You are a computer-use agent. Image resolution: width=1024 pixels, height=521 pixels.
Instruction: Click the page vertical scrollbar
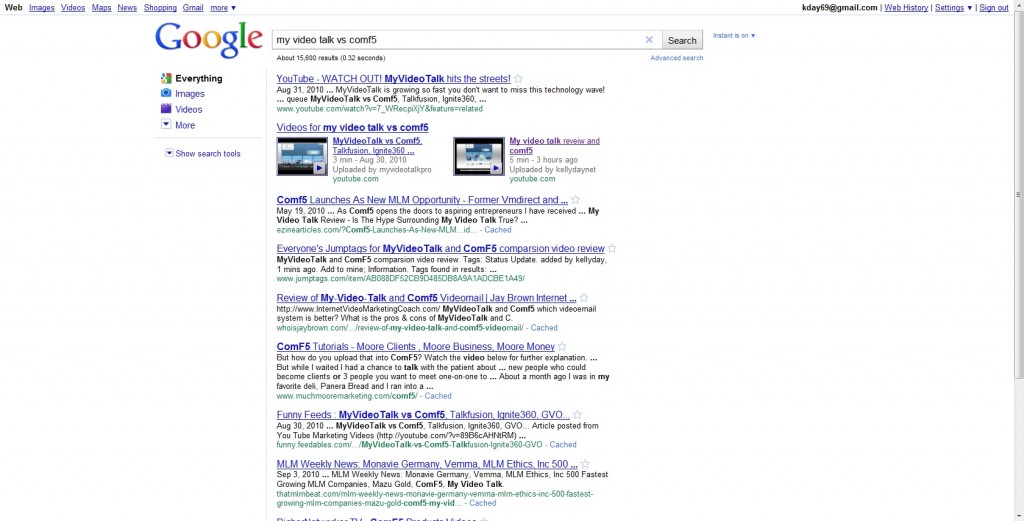tap(1018, 196)
